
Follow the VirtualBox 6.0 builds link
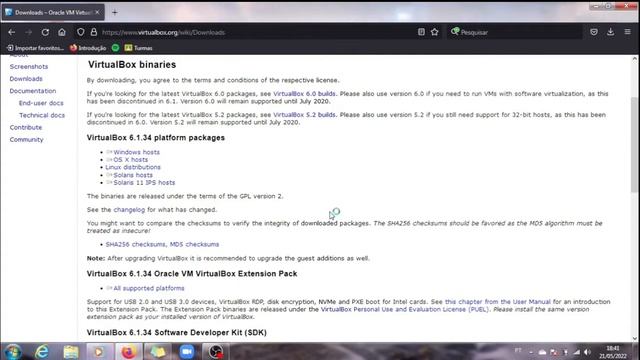pyautogui.click(x=304, y=94)
